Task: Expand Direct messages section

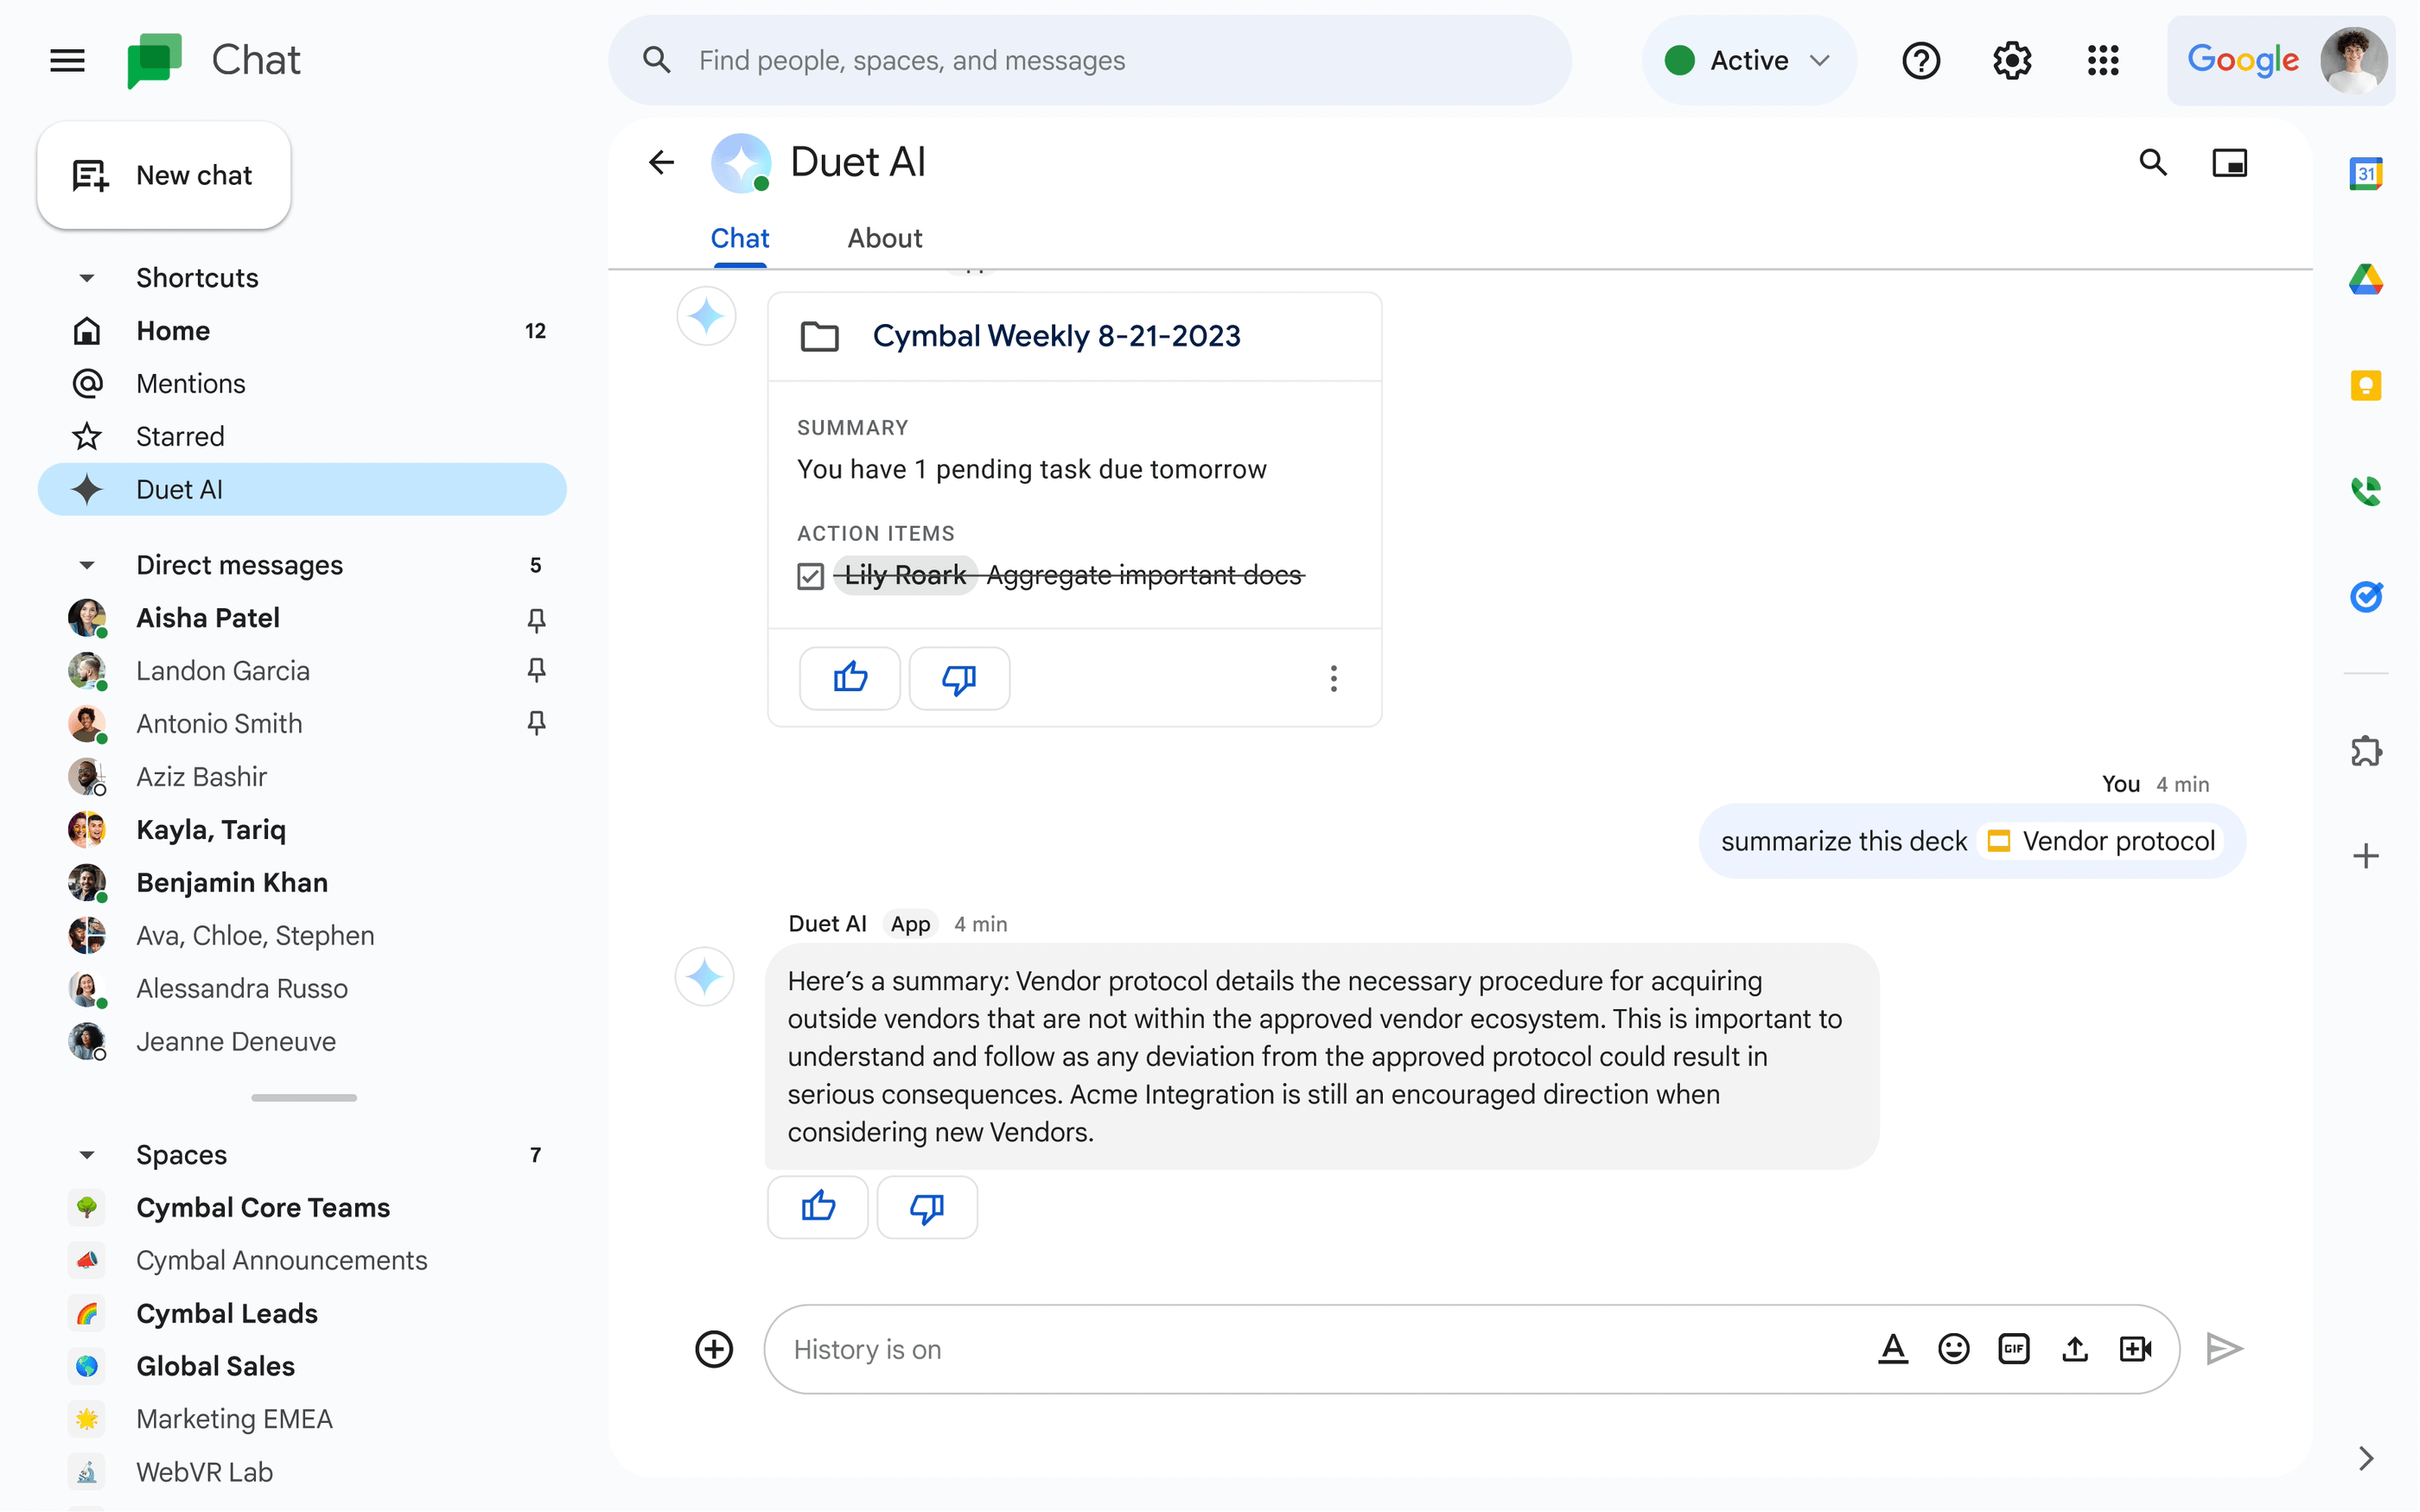Action: tap(87, 564)
